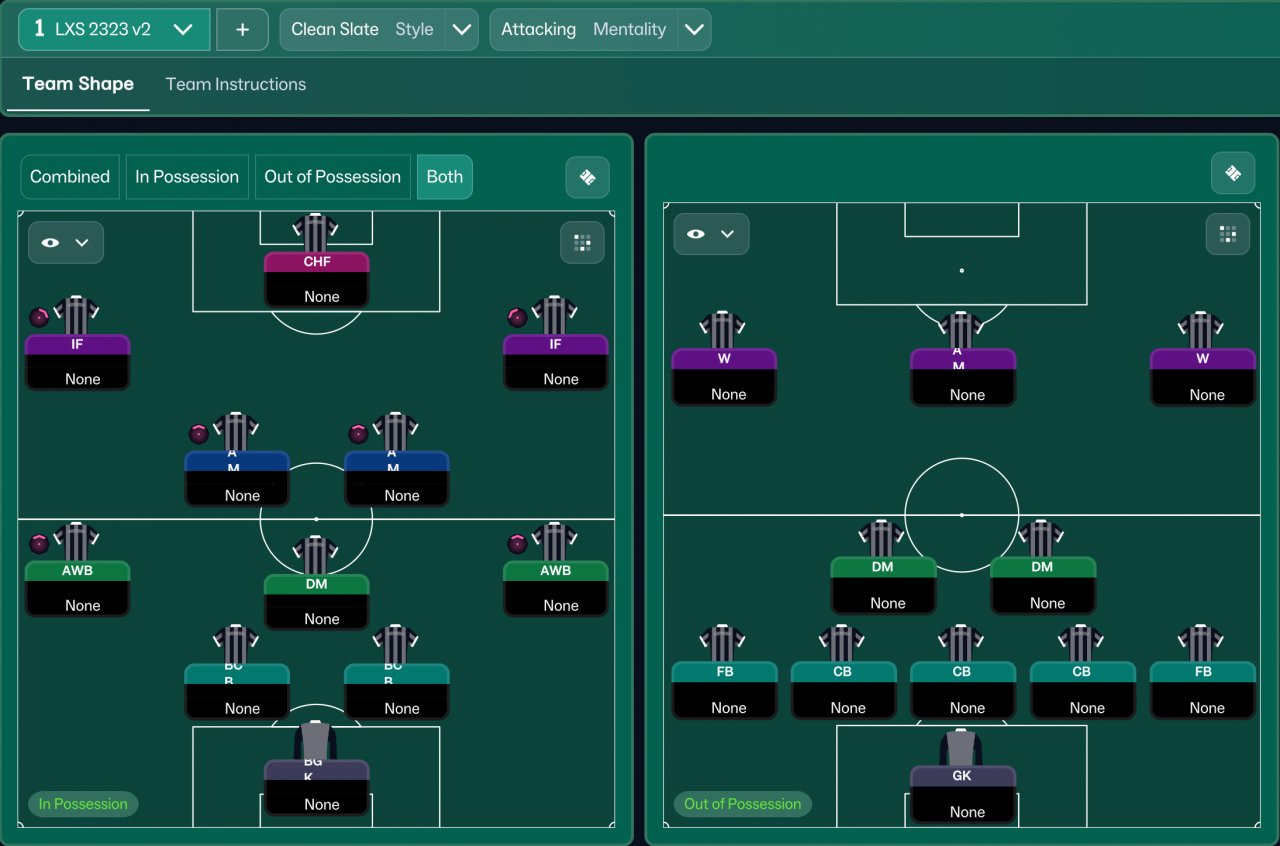Switch to the Team Shape tab

coord(78,84)
